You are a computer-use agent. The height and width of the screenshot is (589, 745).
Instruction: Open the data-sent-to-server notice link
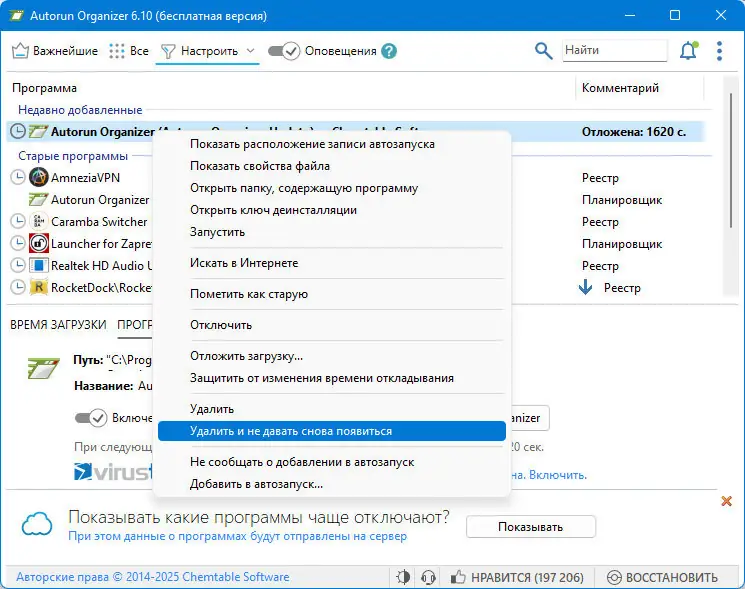click(238, 536)
